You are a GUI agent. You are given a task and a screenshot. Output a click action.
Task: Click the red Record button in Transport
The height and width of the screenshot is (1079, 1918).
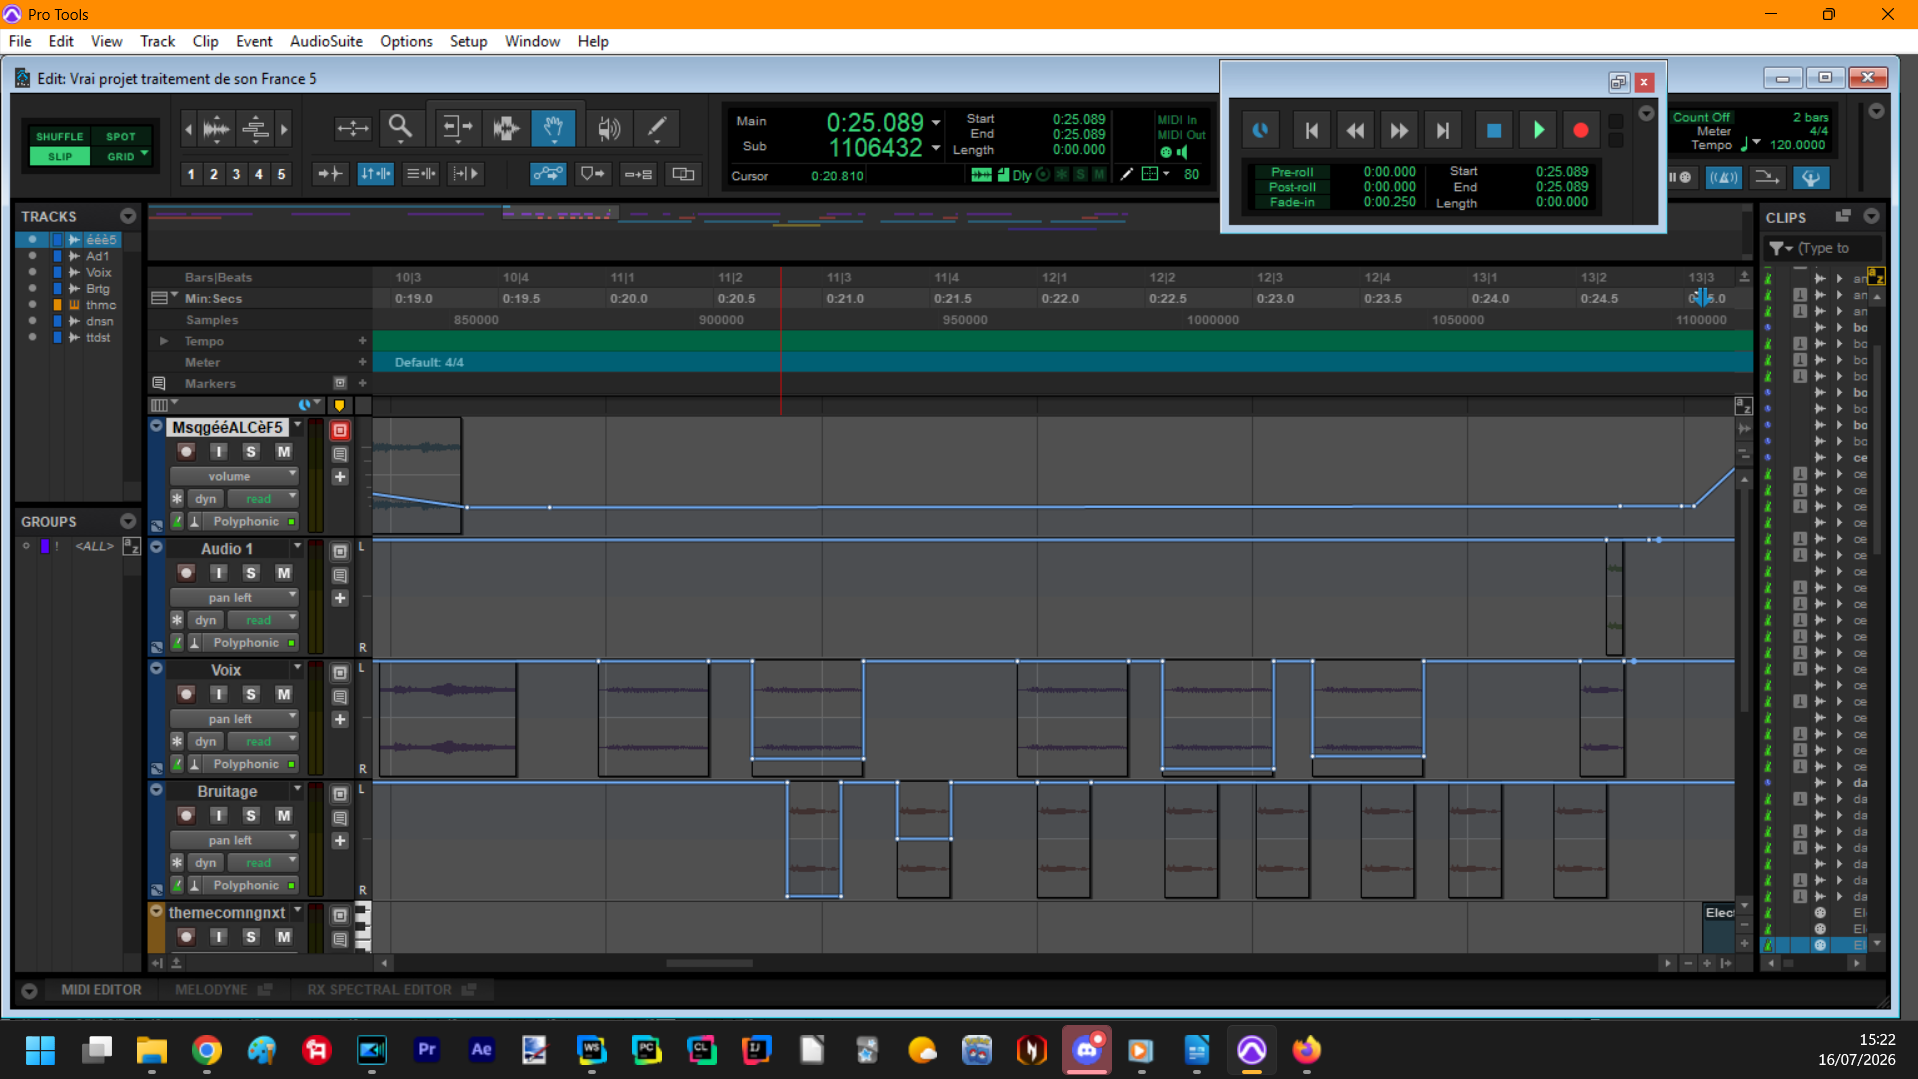click(1581, 130)
